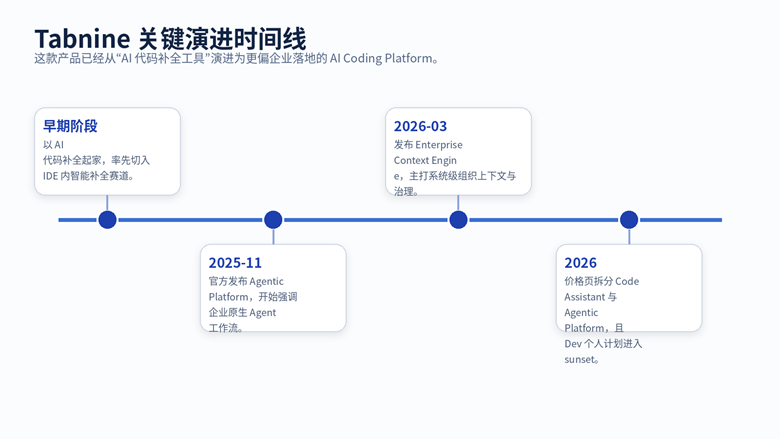Select the timeline dot above the 2026 card

pos(629,220)
